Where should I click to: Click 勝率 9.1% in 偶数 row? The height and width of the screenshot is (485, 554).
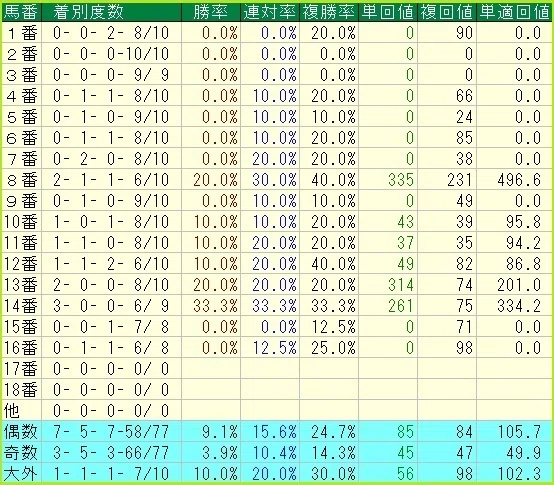point(220,431)
